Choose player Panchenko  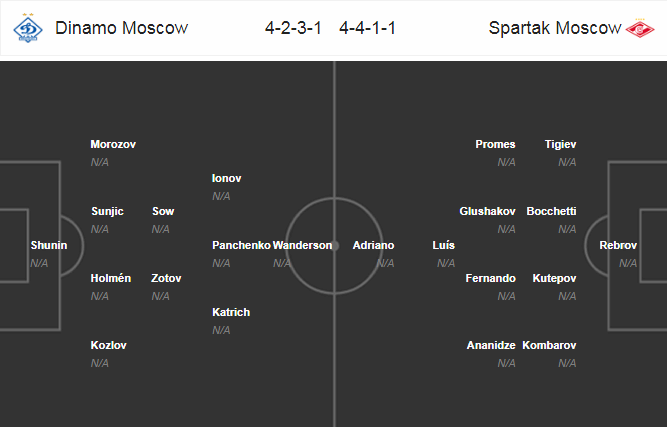(241, 245)
